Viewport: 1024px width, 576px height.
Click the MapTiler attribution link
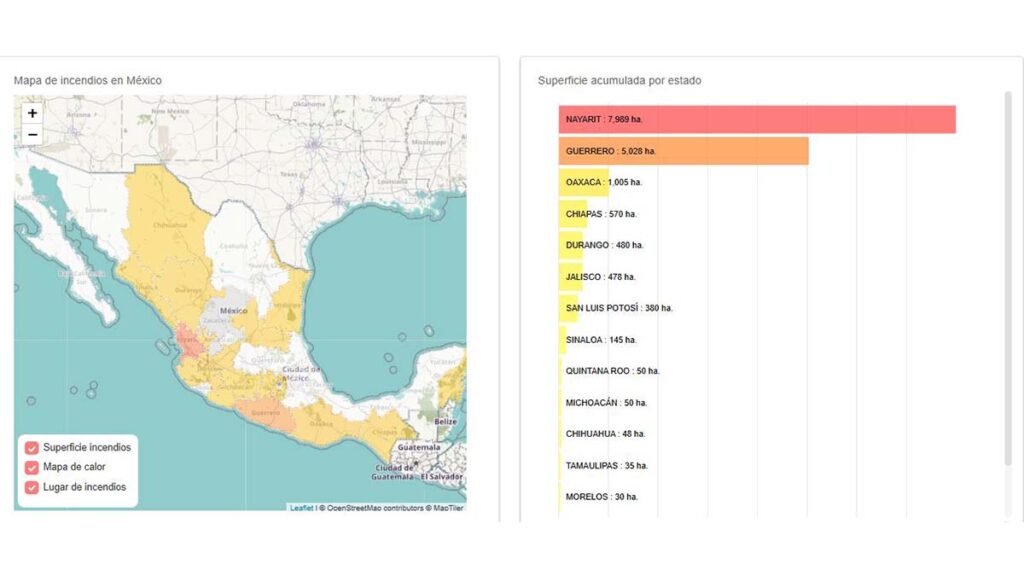tap(448, 507)
